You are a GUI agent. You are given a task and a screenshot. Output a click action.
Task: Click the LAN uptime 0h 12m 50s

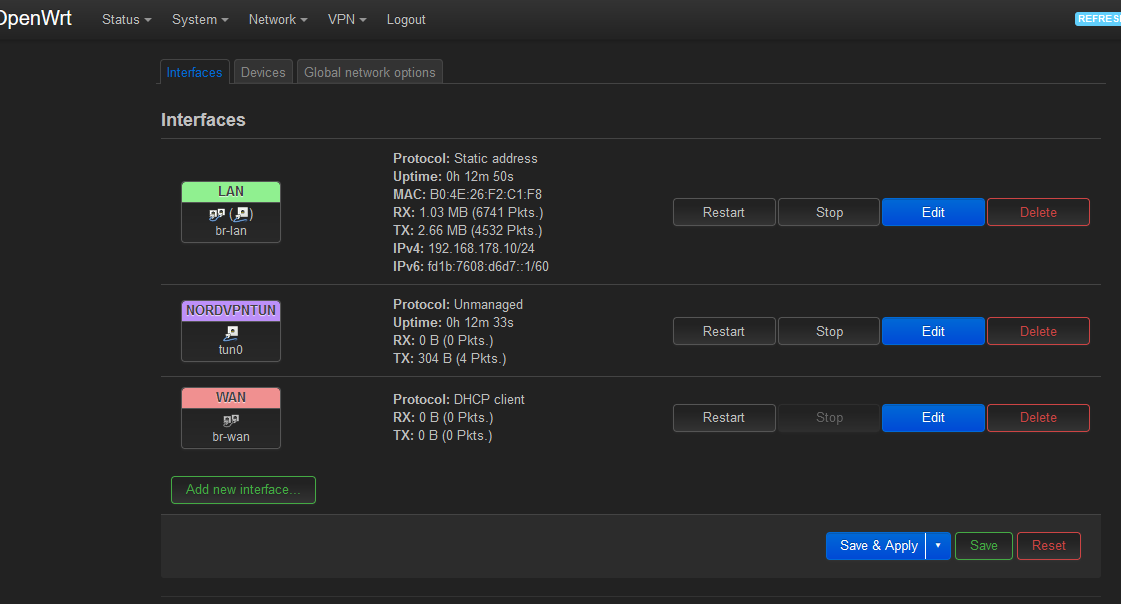point(480,177)
